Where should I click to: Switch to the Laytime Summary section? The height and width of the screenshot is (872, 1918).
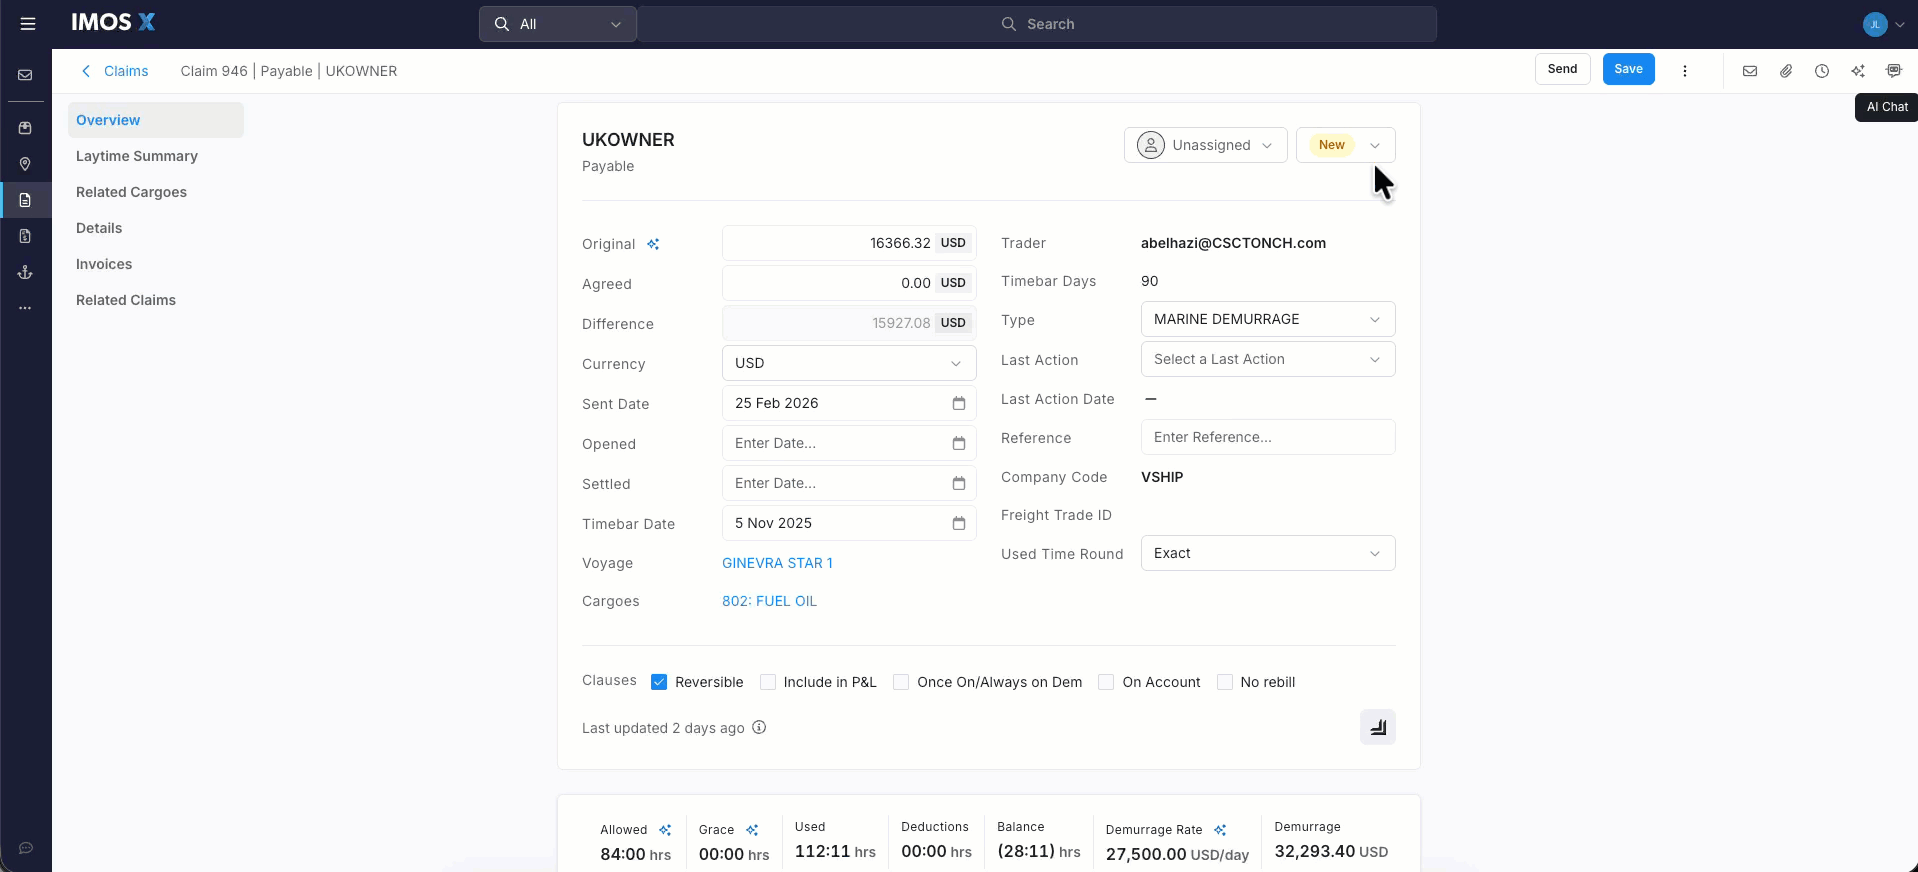coord(137,156)
